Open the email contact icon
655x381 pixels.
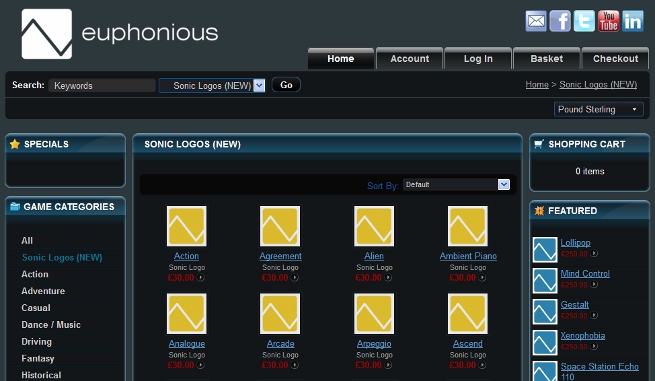pos(536,21)
